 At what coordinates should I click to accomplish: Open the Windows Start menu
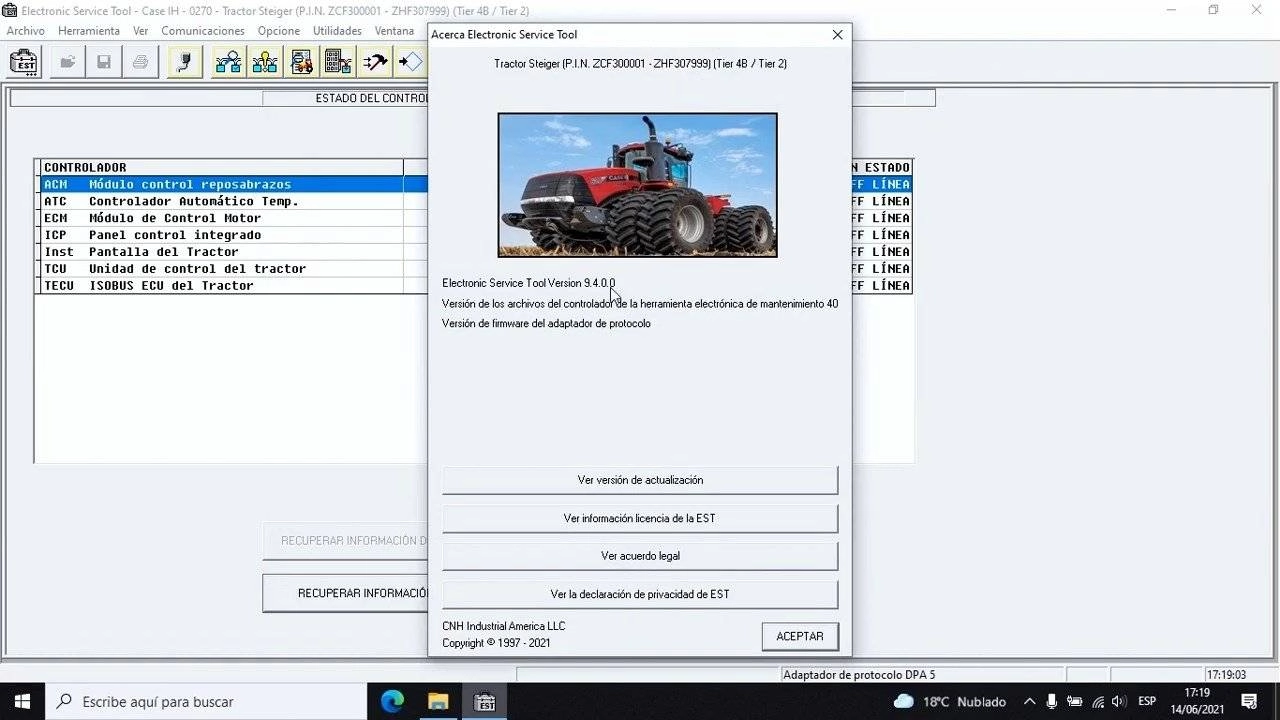[22, 701]
